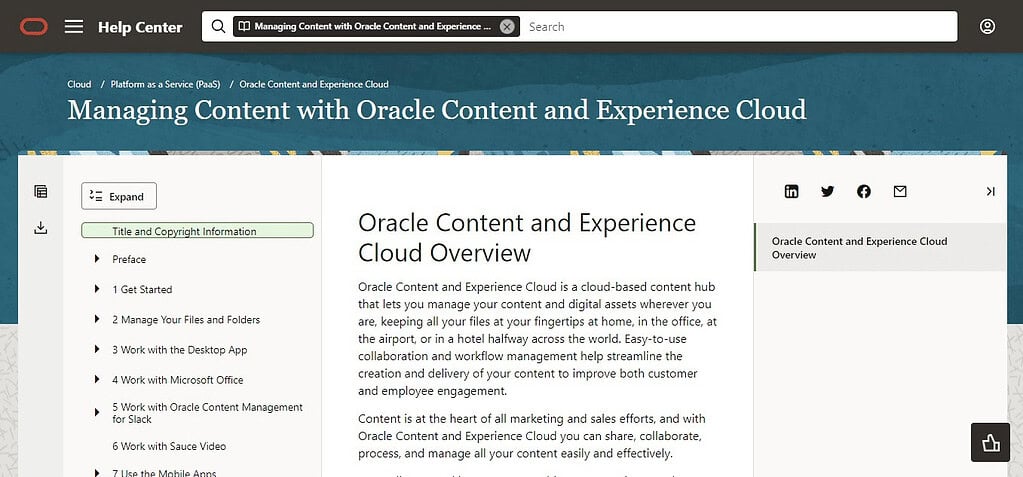
Task: Click the Help Center title link
Action: tap(140, 27)
